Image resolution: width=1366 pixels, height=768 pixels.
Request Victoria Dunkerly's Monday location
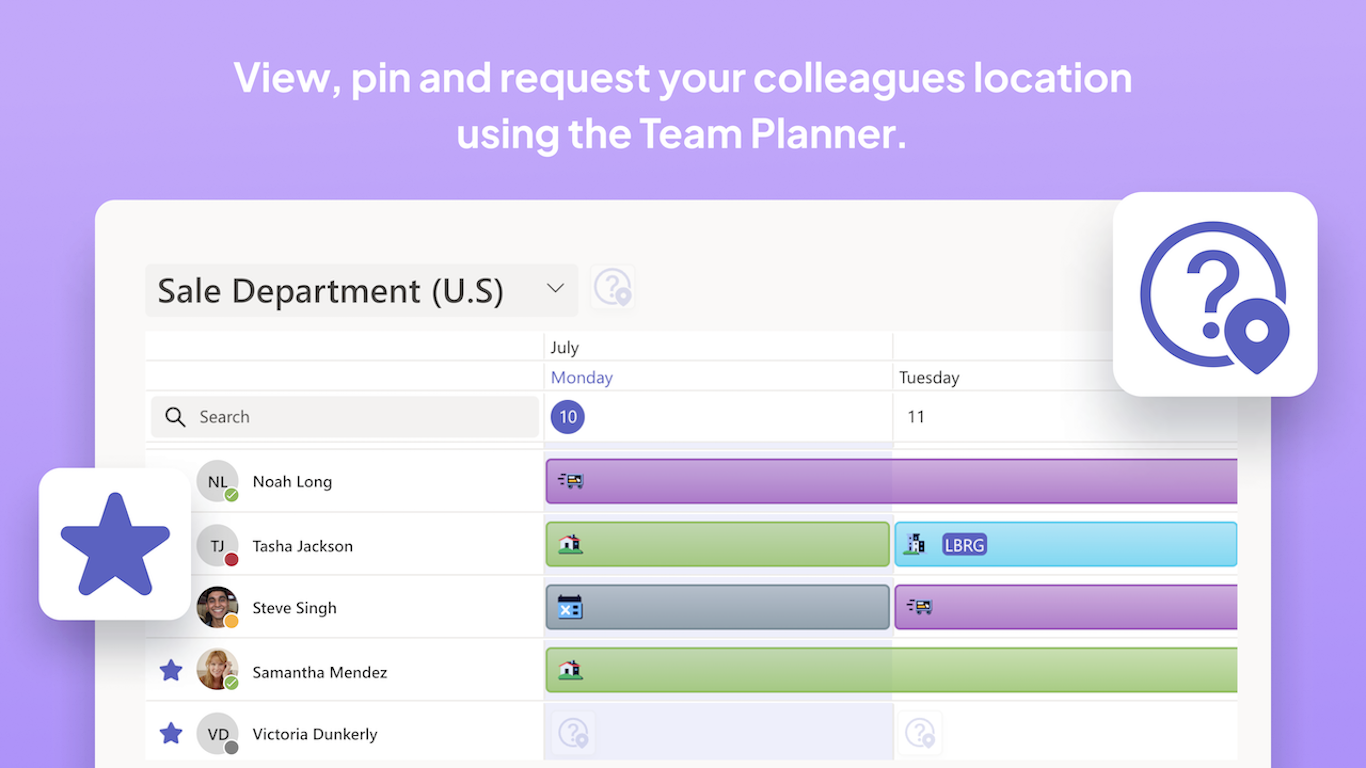click(x=574, y=733)
